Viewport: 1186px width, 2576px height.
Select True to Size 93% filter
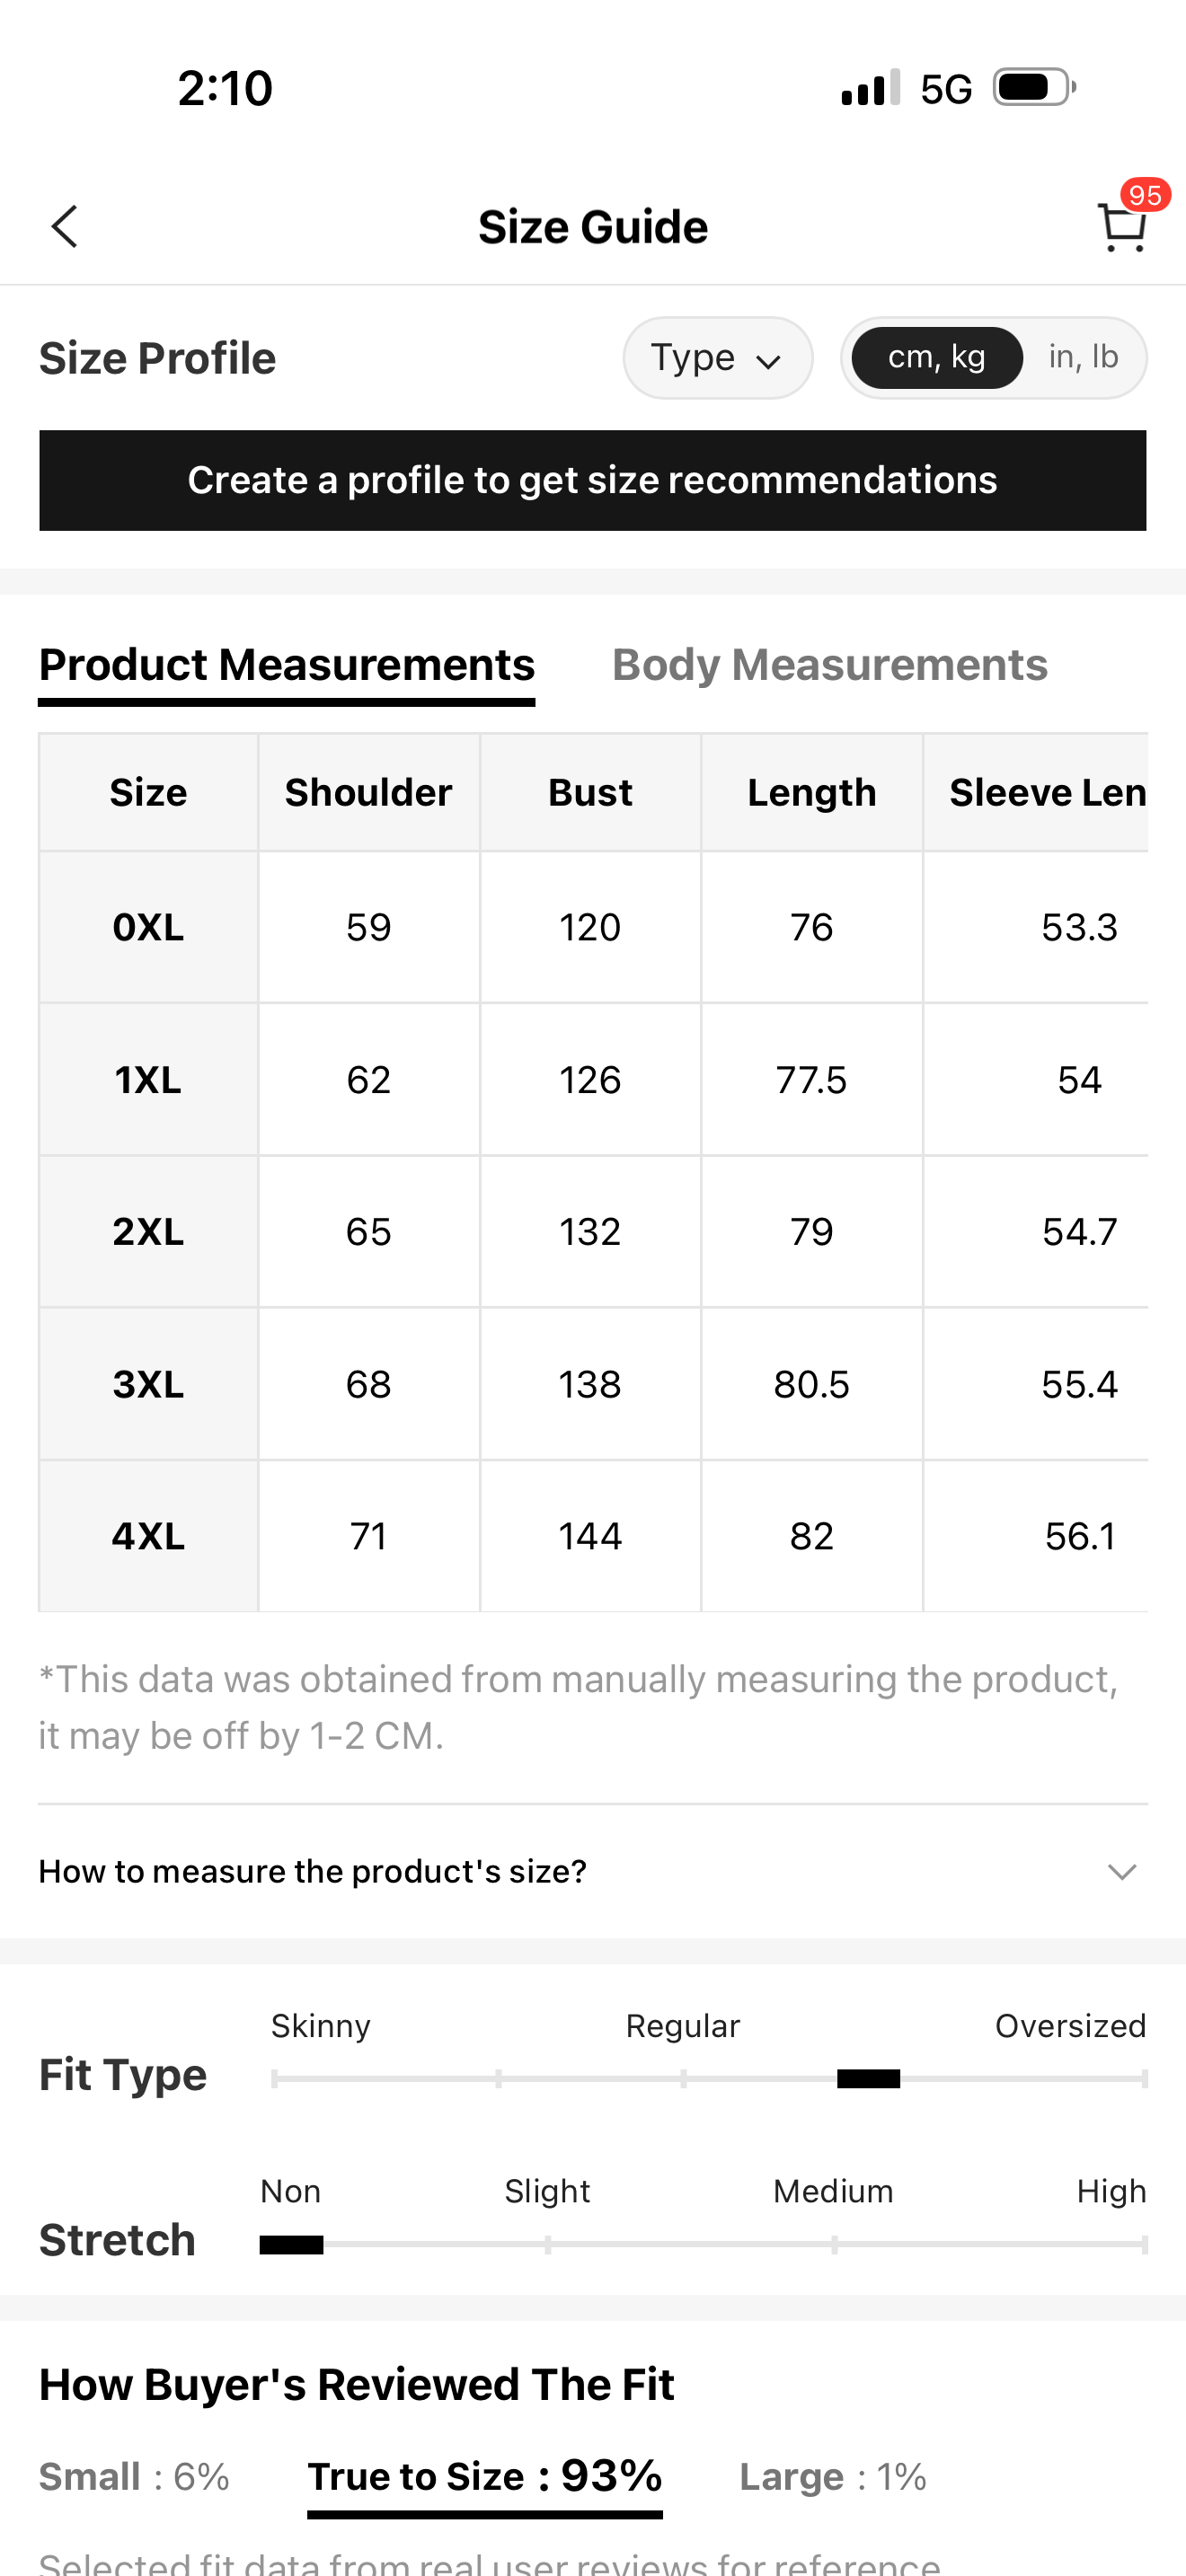tap(485, 2477)
